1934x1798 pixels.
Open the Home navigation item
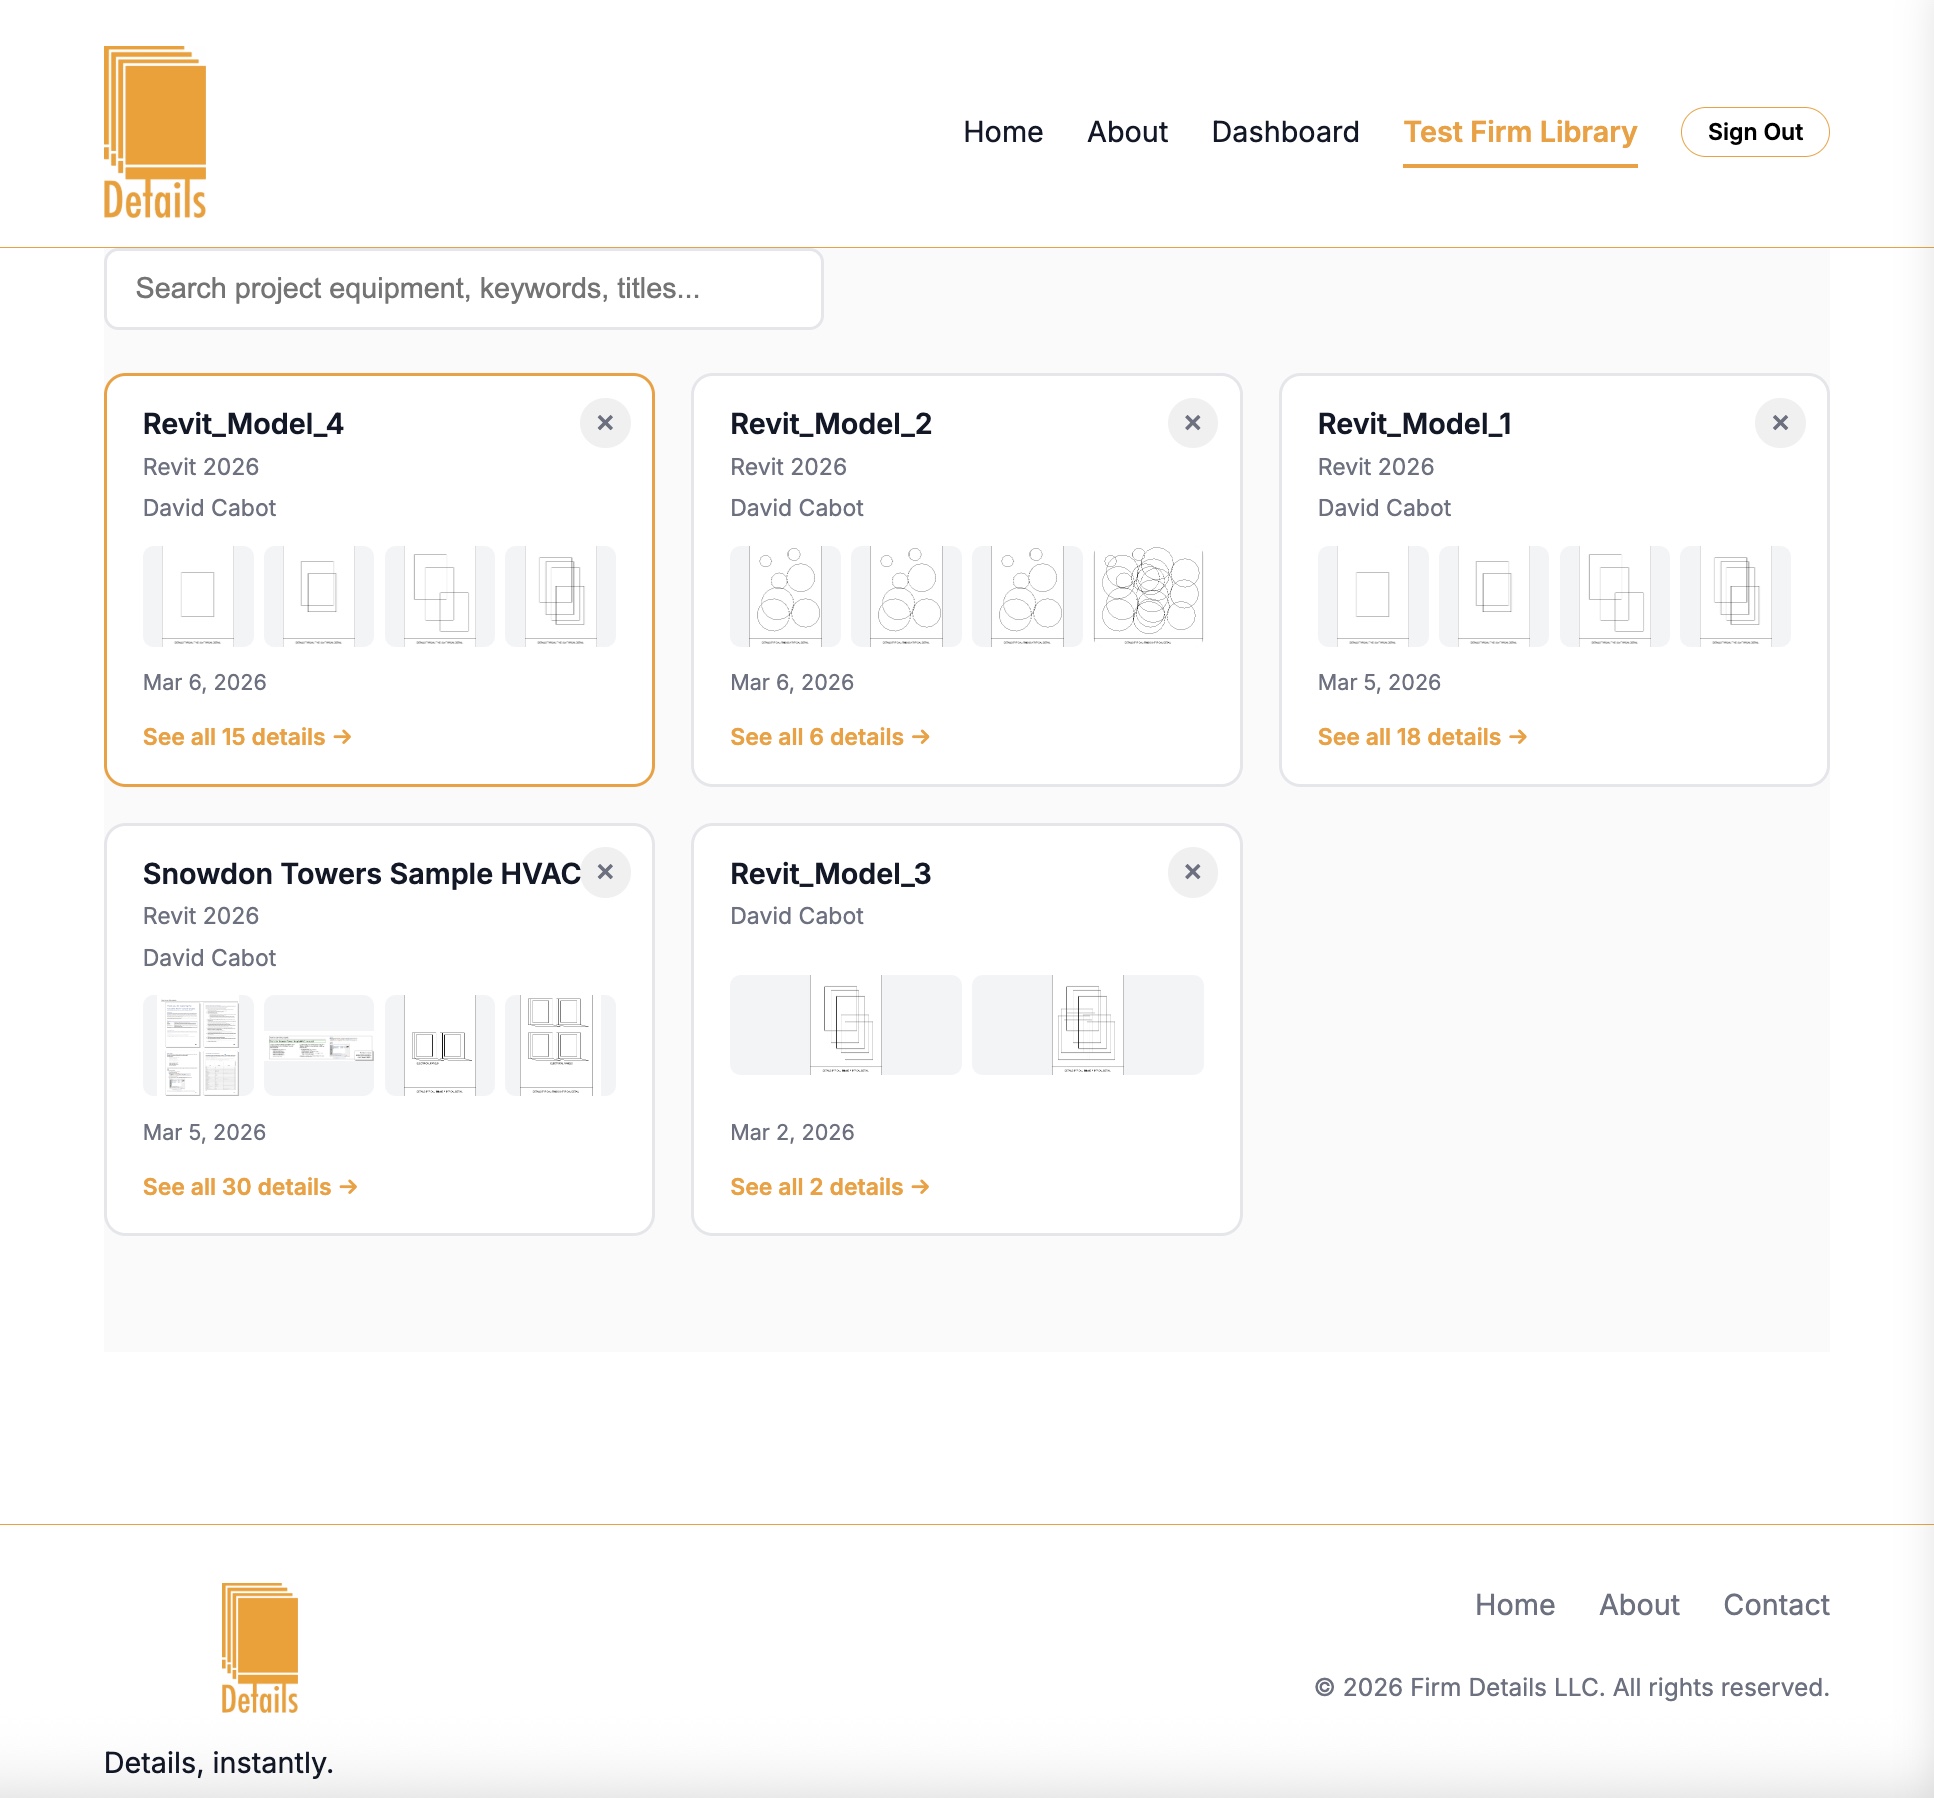pyautogui.click(x=1003, y=131)
